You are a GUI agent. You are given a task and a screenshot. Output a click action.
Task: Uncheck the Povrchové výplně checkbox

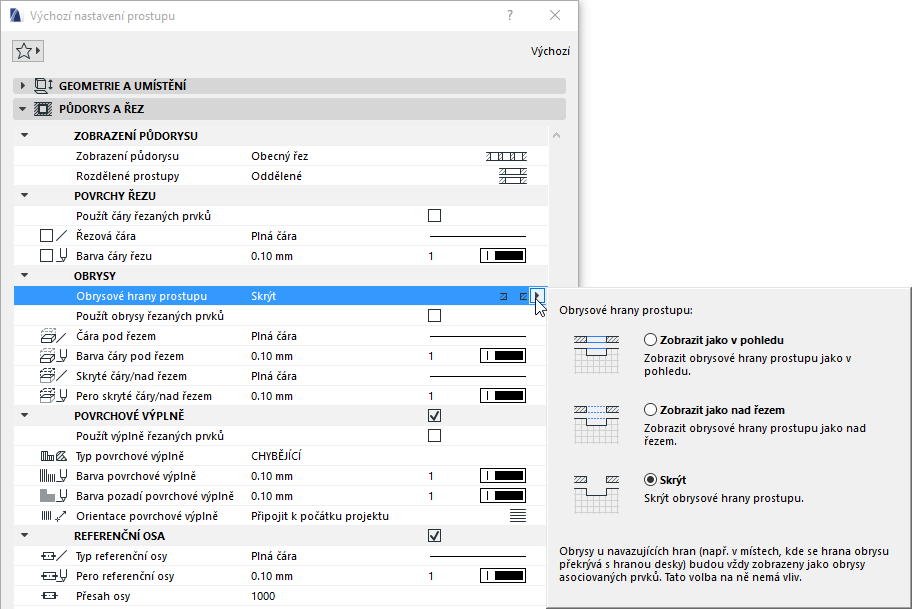point(434,416)
